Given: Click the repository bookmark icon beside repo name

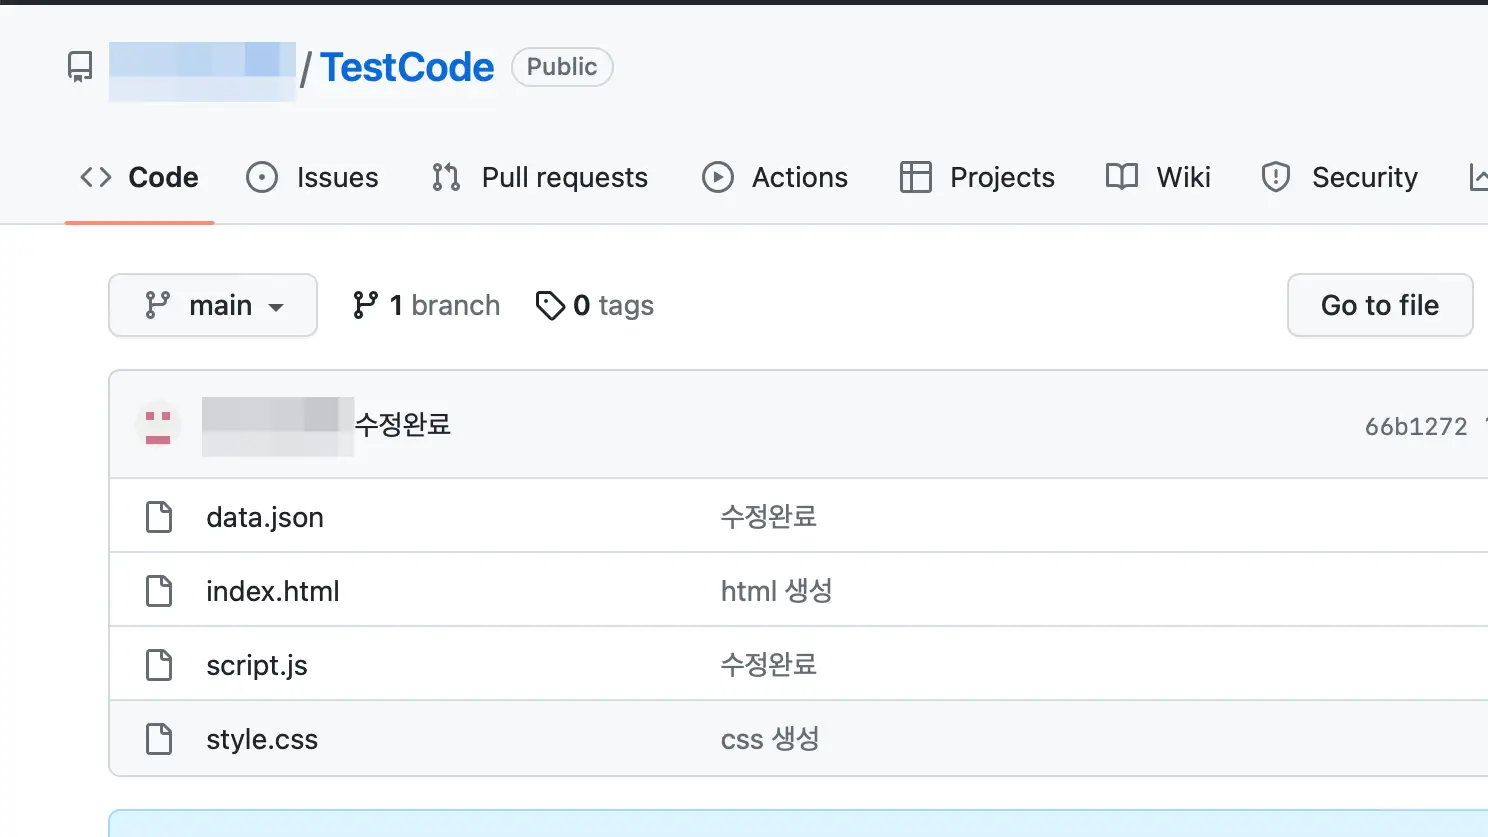Looking at the screenshot, I should (78, 66).
